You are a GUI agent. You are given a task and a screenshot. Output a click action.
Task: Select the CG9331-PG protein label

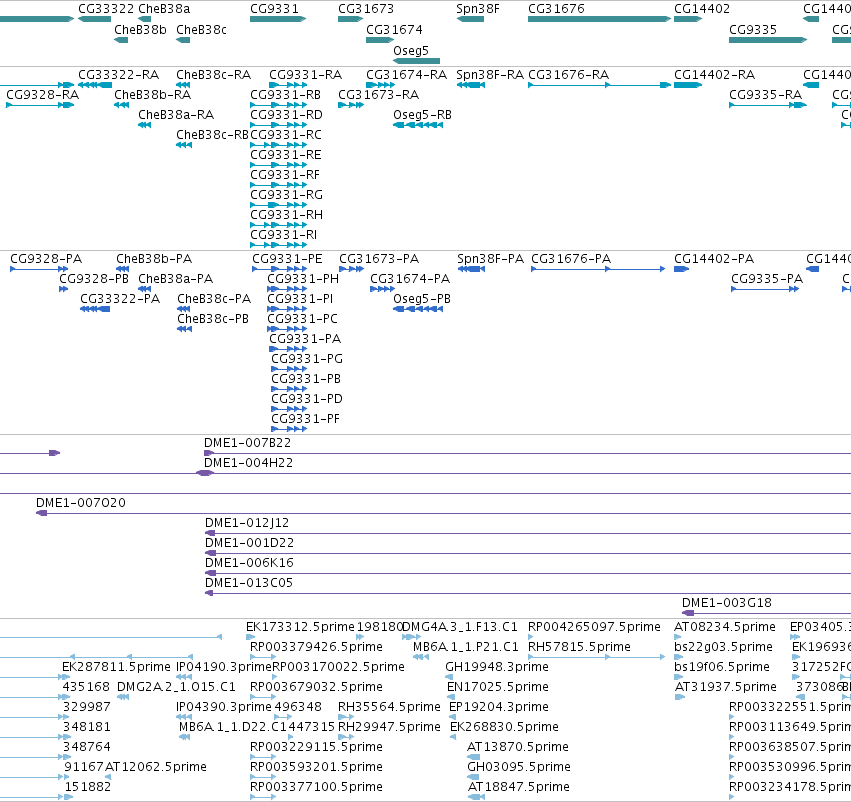[307, 359]
